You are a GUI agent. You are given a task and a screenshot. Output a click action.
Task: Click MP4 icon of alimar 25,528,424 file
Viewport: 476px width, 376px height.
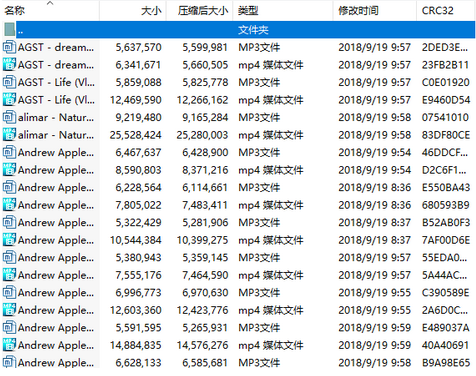[x=9, y=134]
